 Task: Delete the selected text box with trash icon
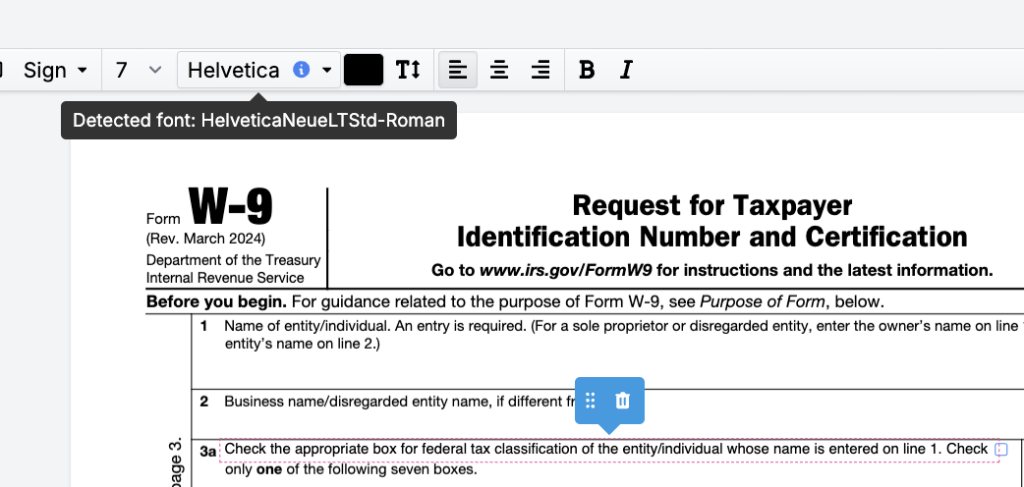(623, 400)
